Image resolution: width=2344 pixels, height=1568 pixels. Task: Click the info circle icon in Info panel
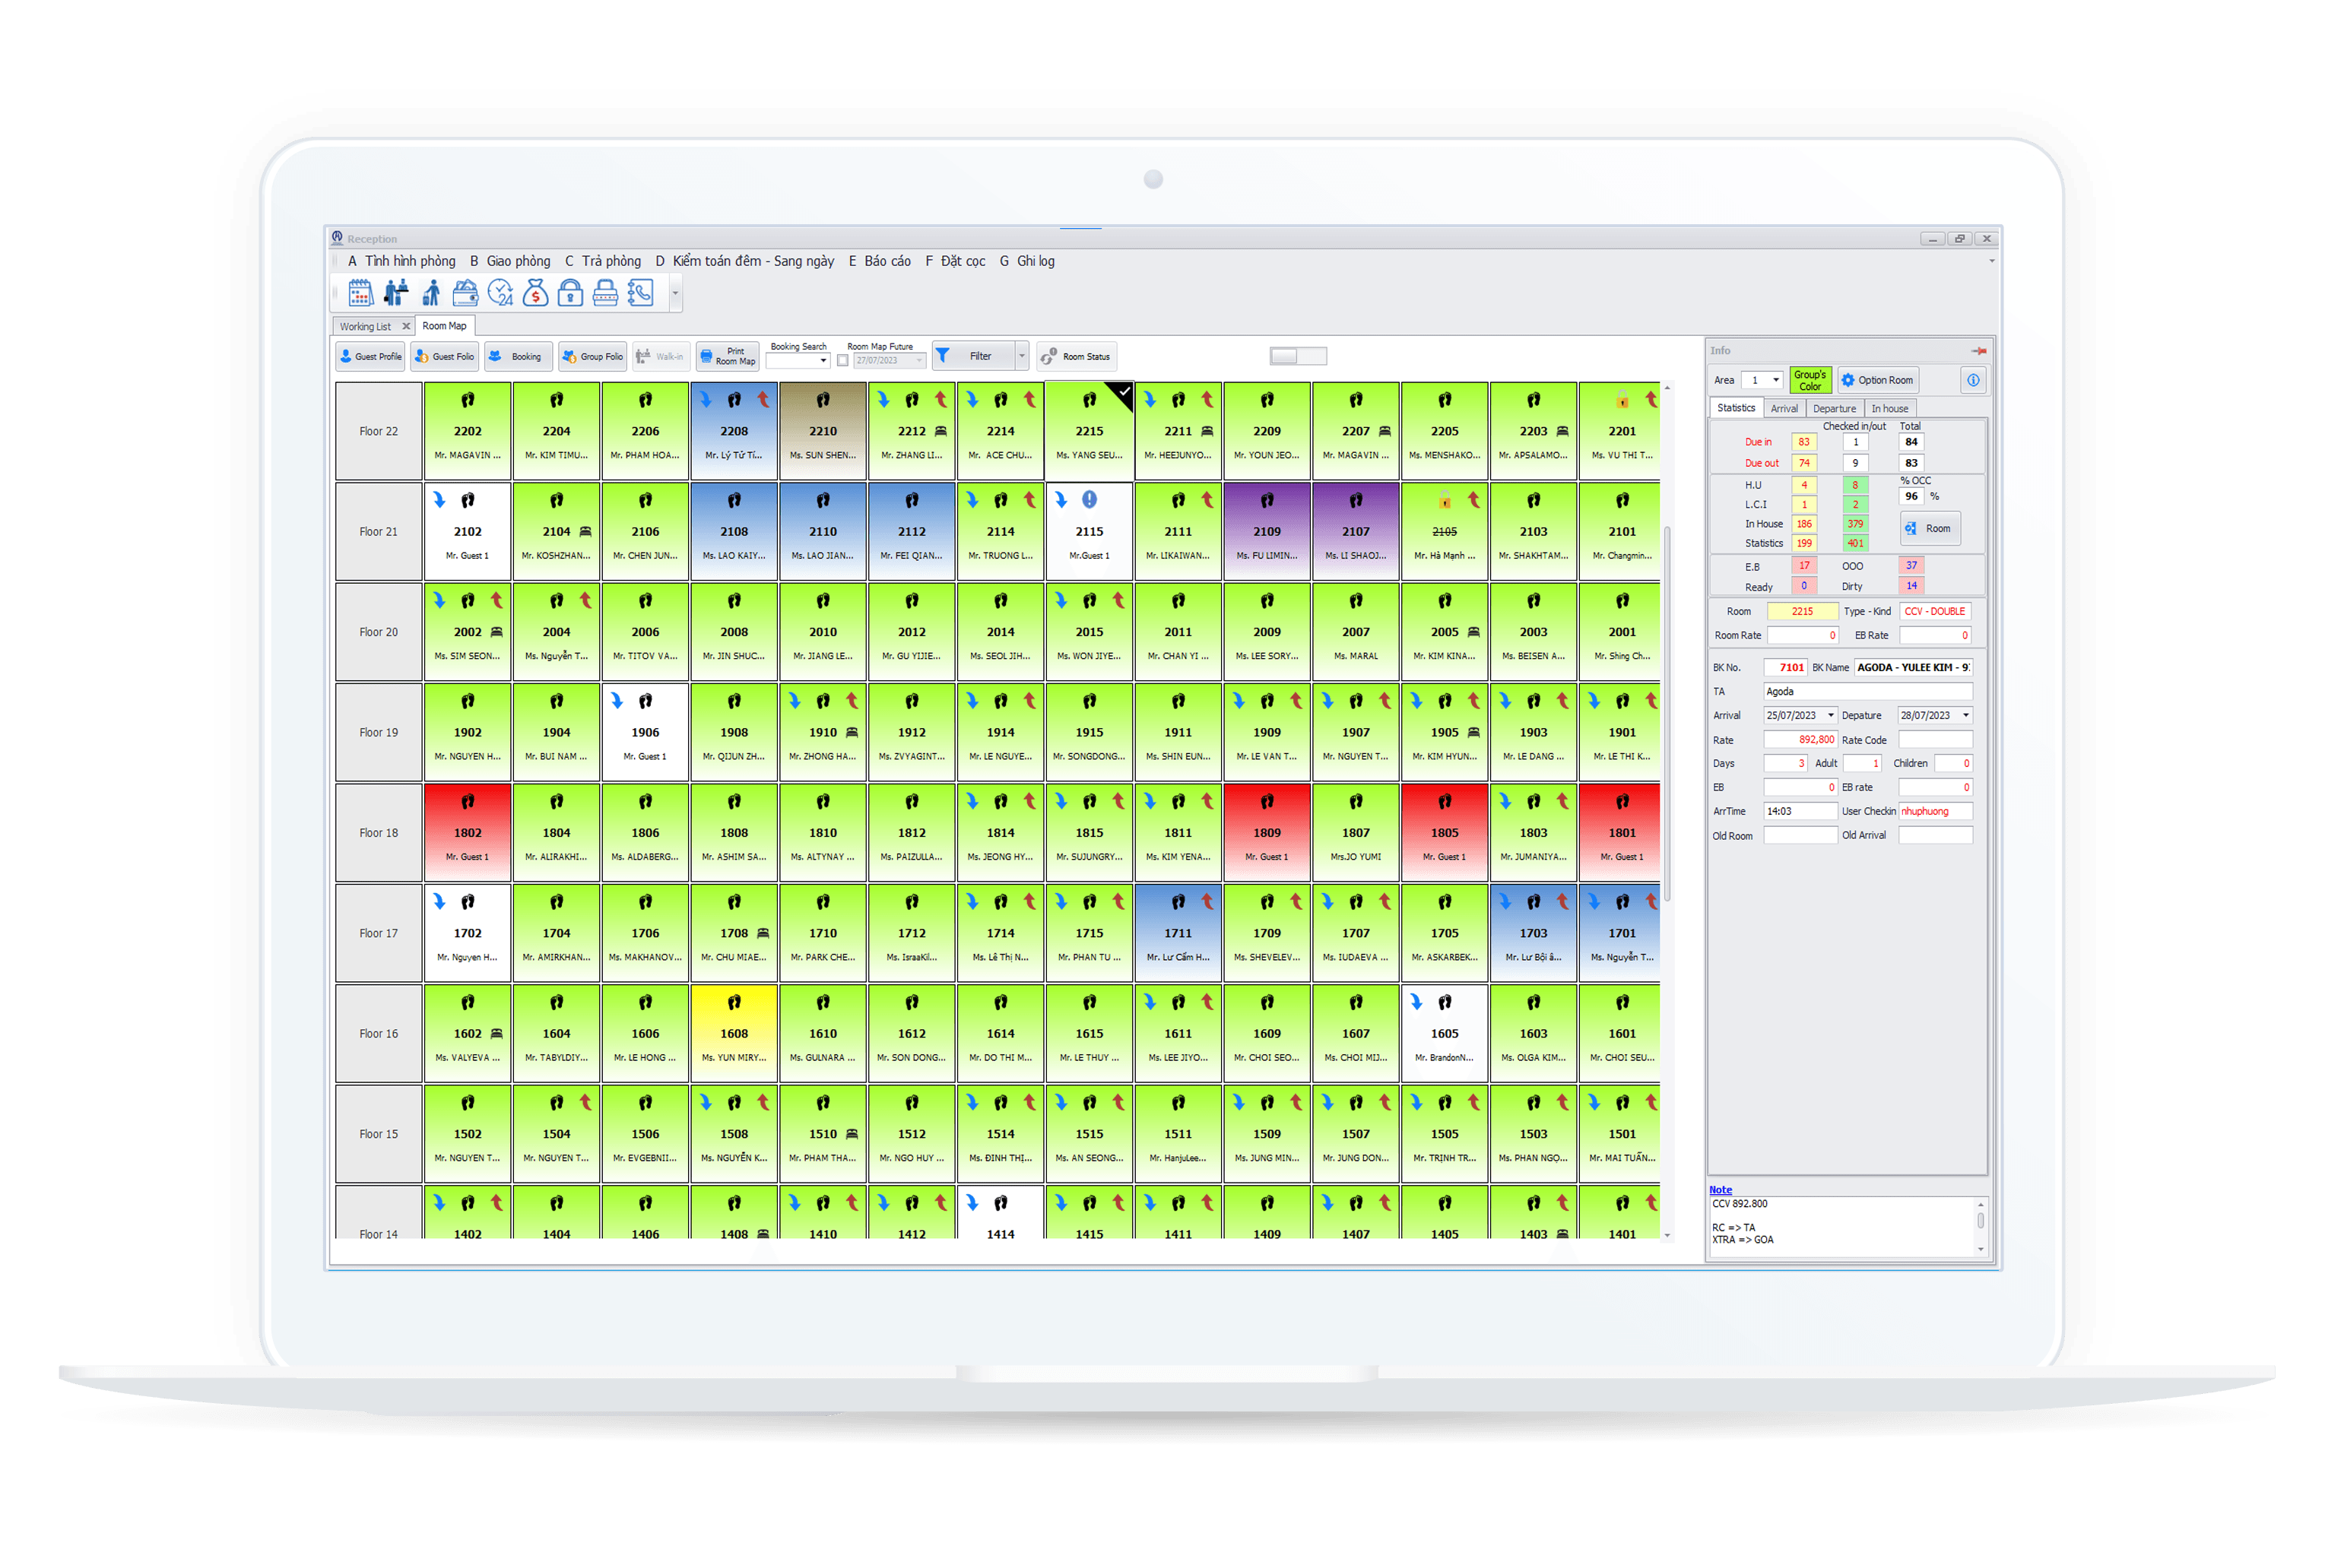pyautogui.click(x=1972, y=380)
